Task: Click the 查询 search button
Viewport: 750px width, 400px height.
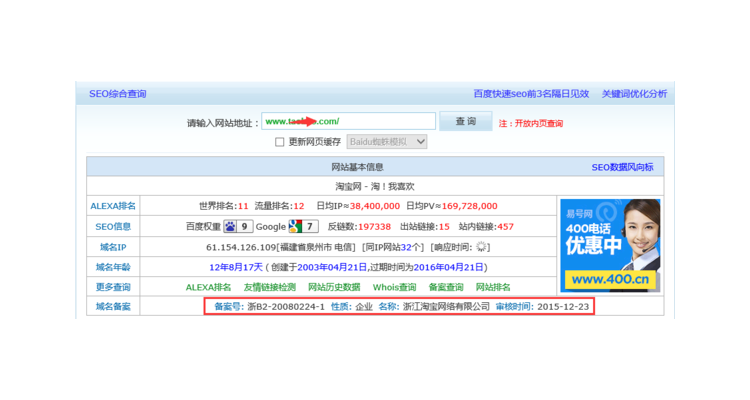Action: (465, 122)
